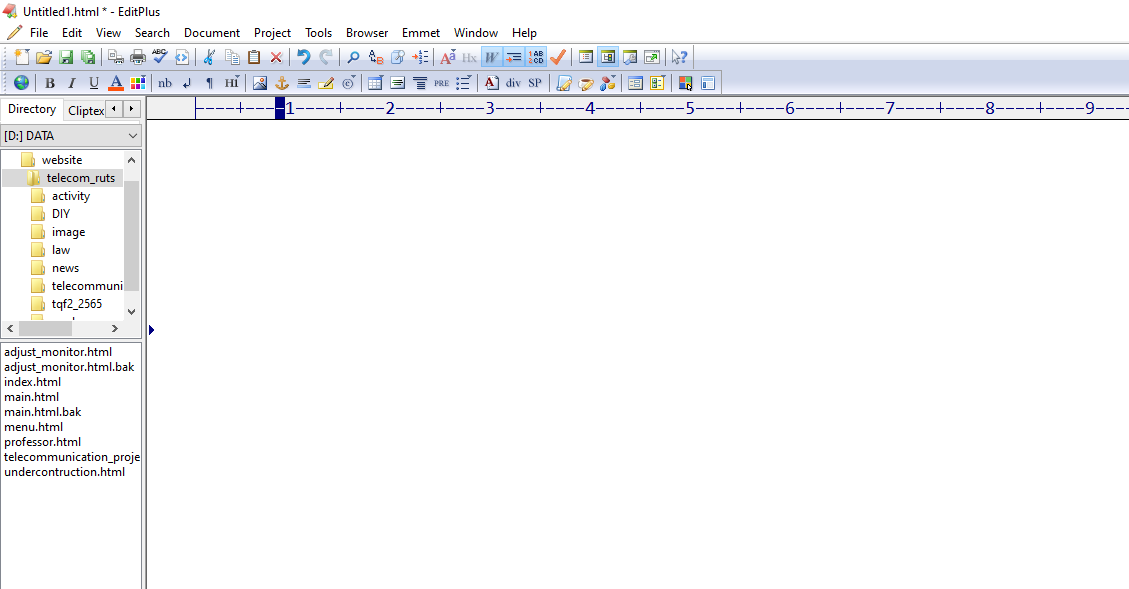
Task: Open the special character (©) dropdown
Action: click(348, 83)
